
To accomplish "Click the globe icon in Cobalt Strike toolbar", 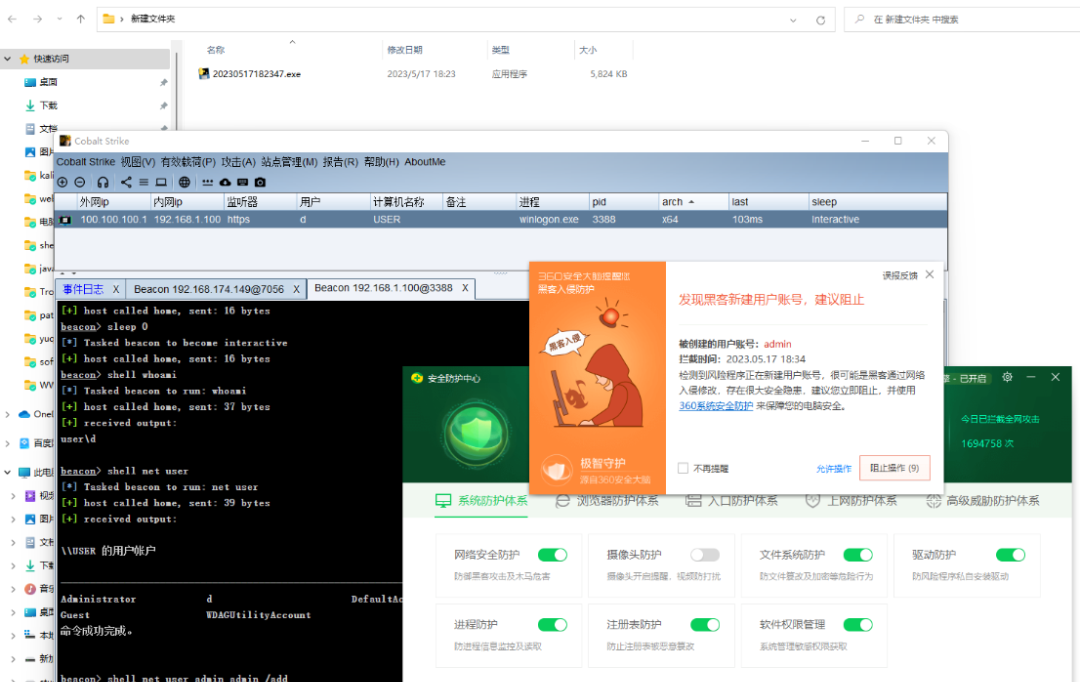I will pyautogui.click(x=185, y=183).
